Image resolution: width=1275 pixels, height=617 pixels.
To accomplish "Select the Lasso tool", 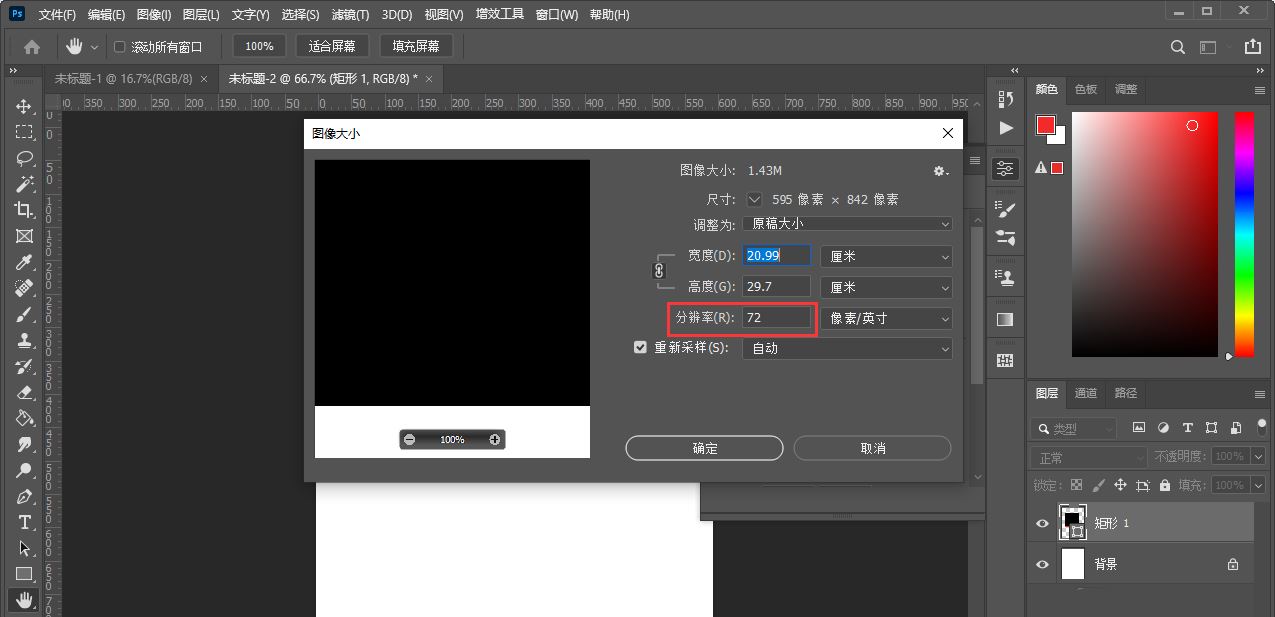I will pos(24,158).
